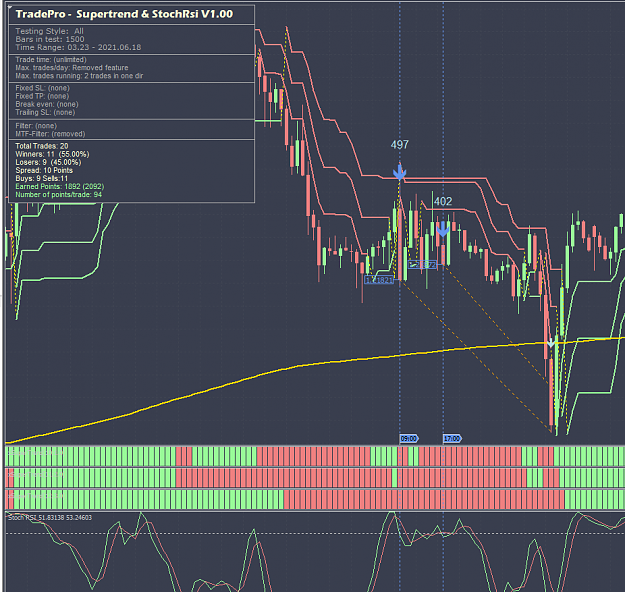Select the 1.21821 price label box

click(x=379, y=280)
